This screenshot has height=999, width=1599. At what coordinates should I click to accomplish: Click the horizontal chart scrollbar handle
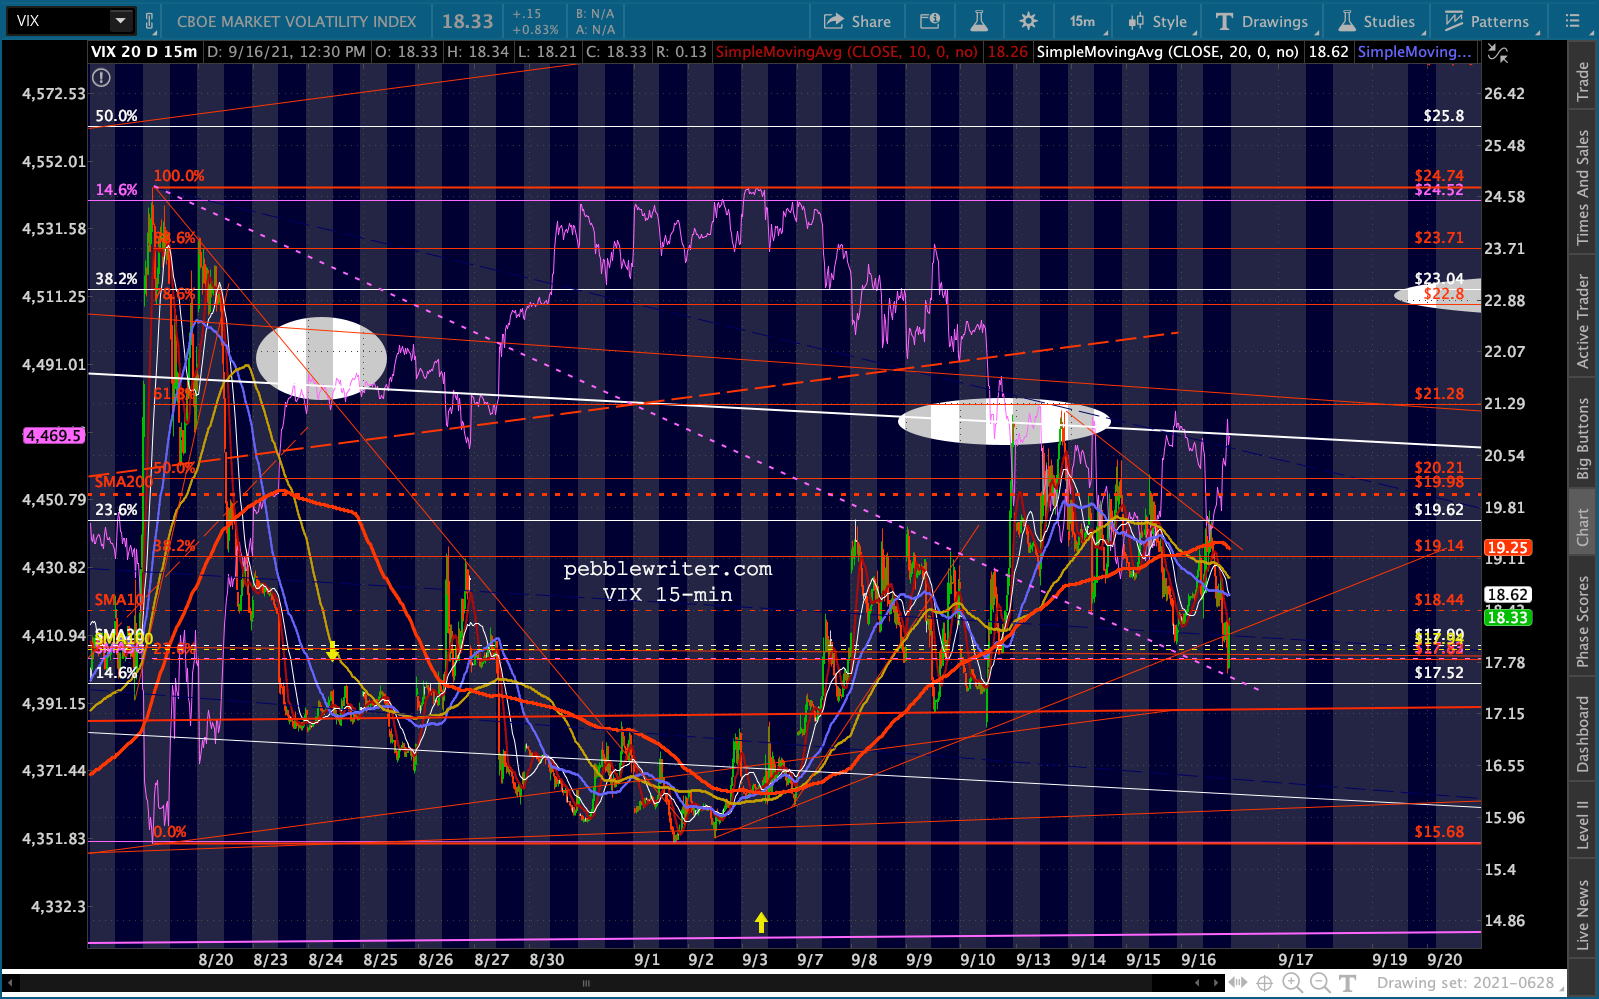click(586, 983)
